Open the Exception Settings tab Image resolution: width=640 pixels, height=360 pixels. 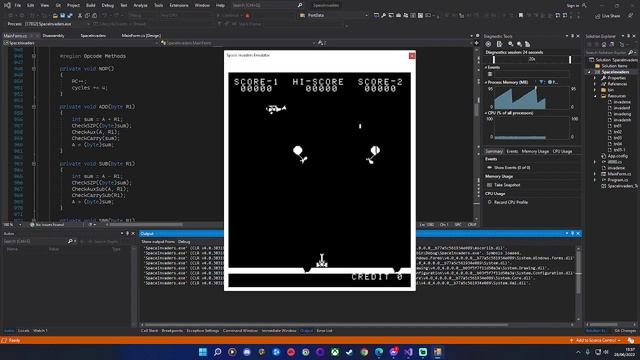(x=202, y=331)
